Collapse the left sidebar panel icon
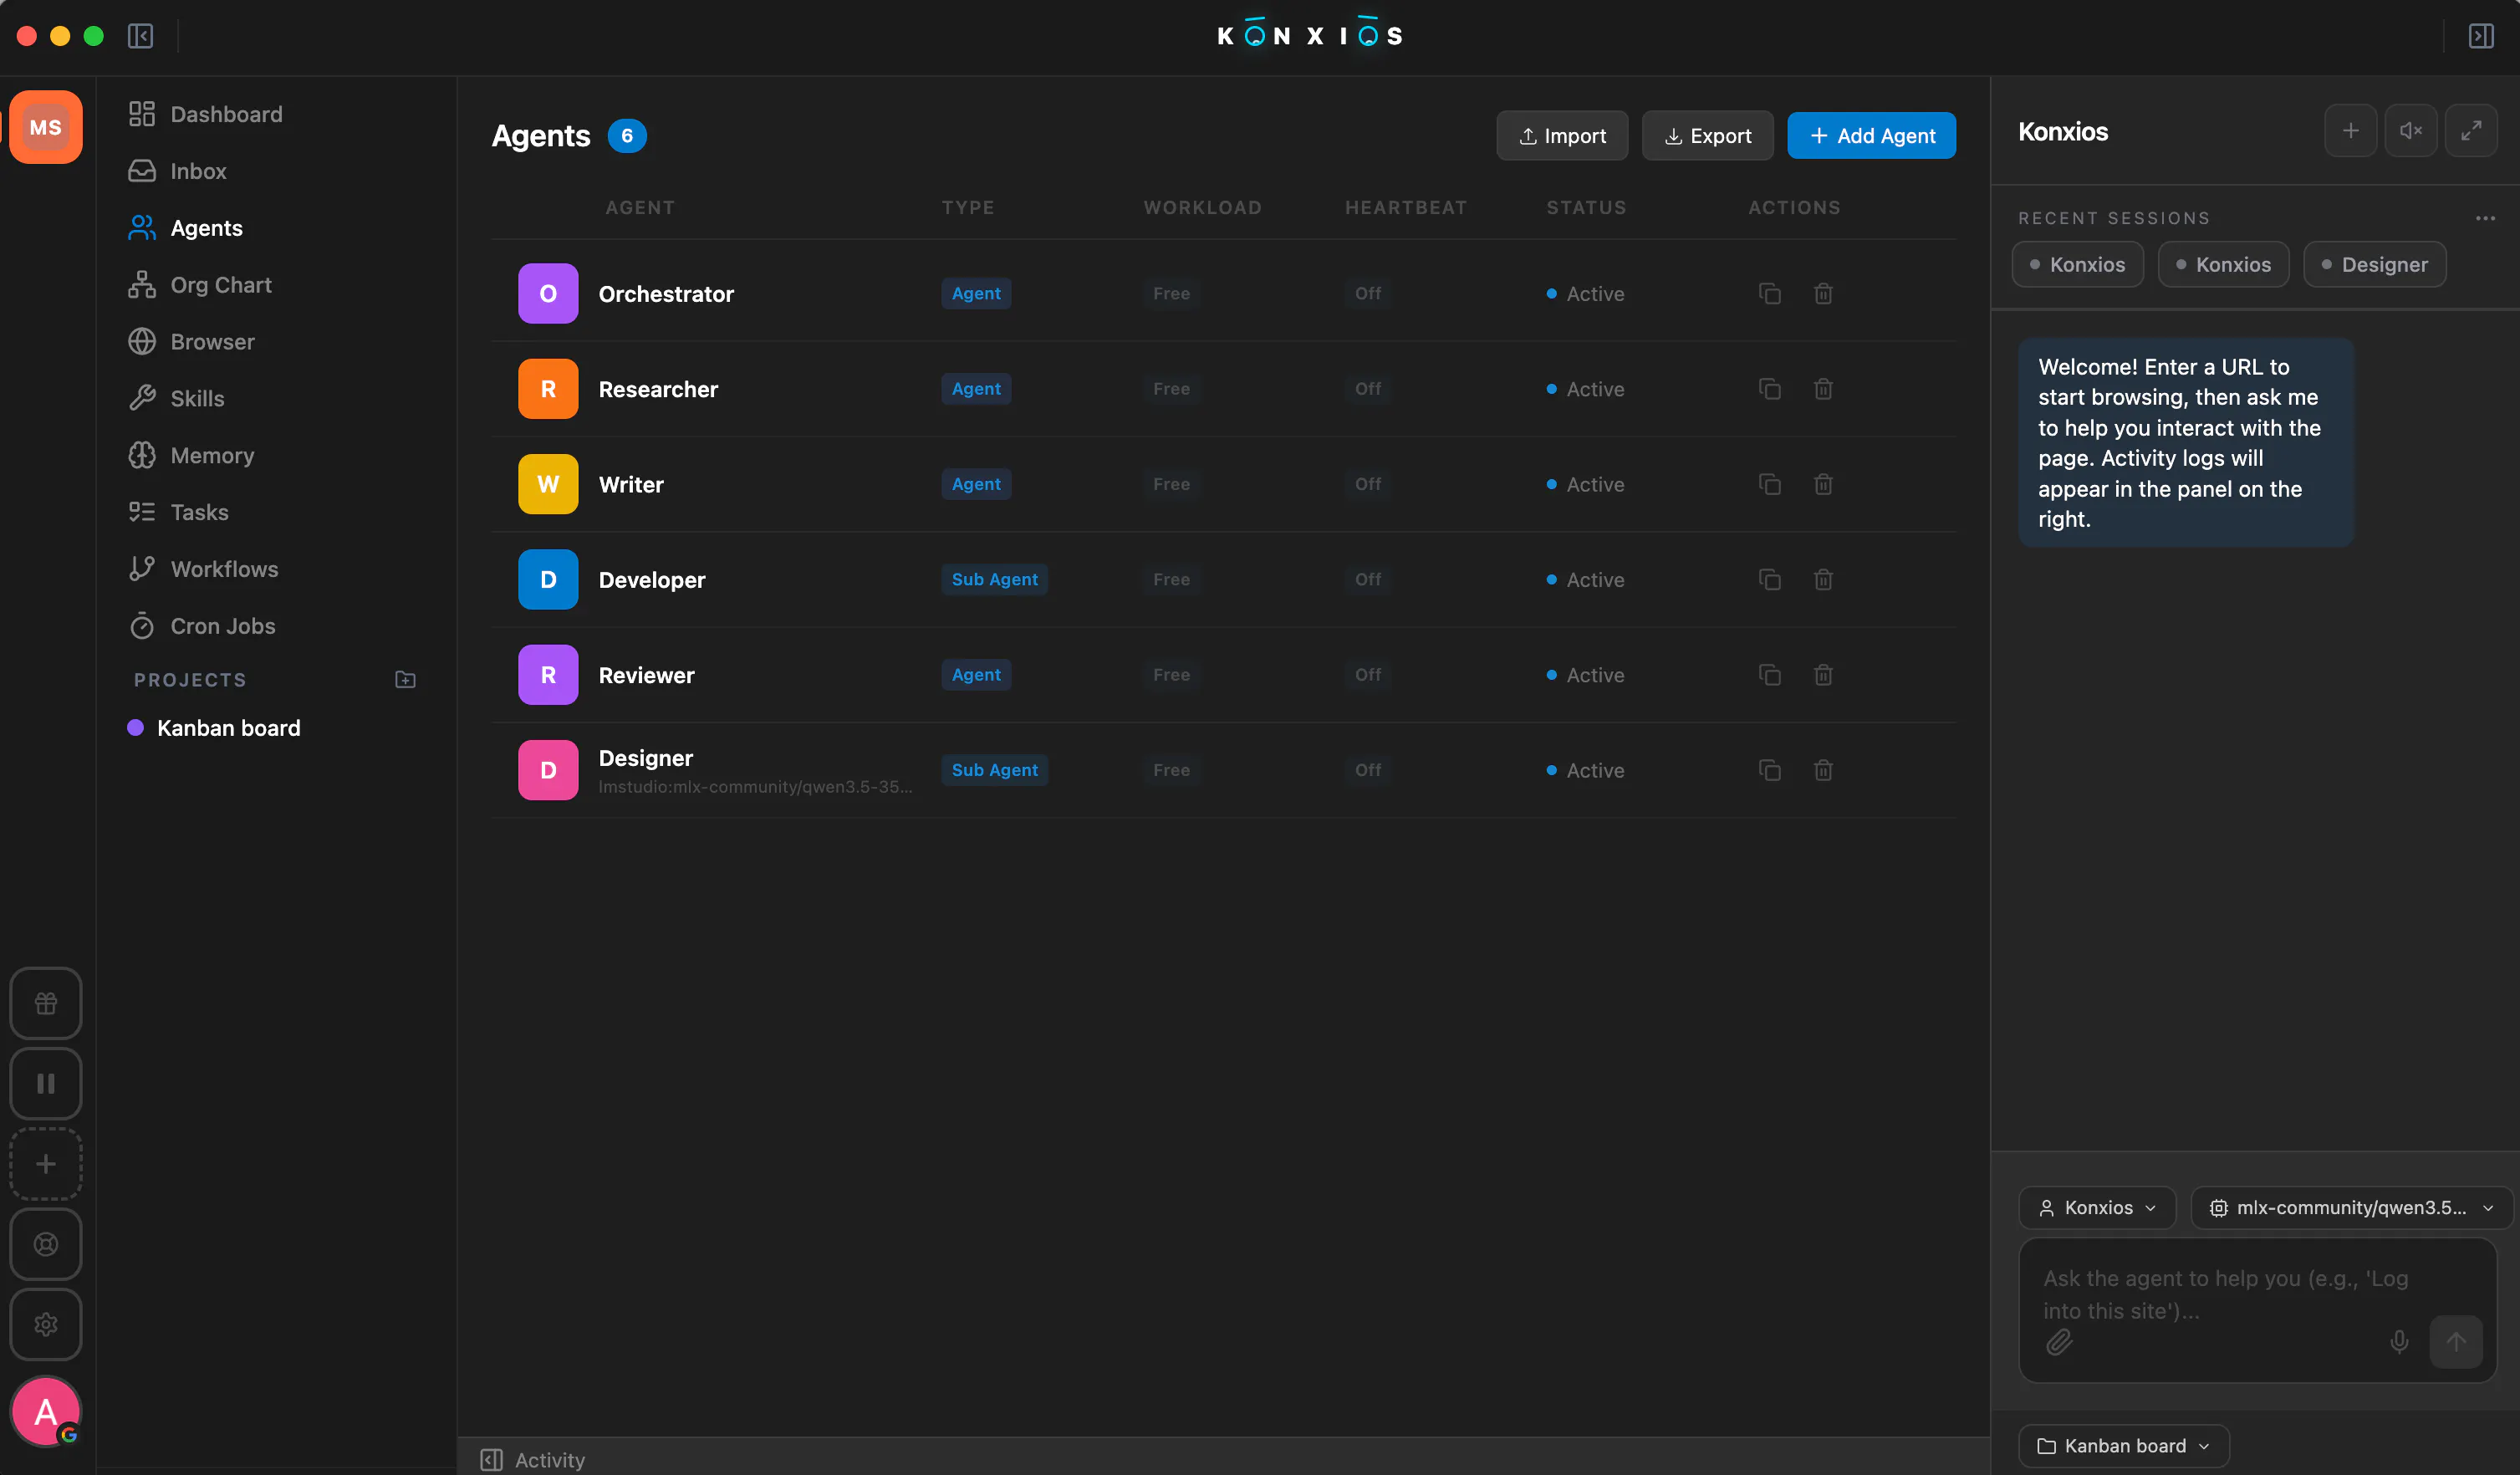 (140, 36)
